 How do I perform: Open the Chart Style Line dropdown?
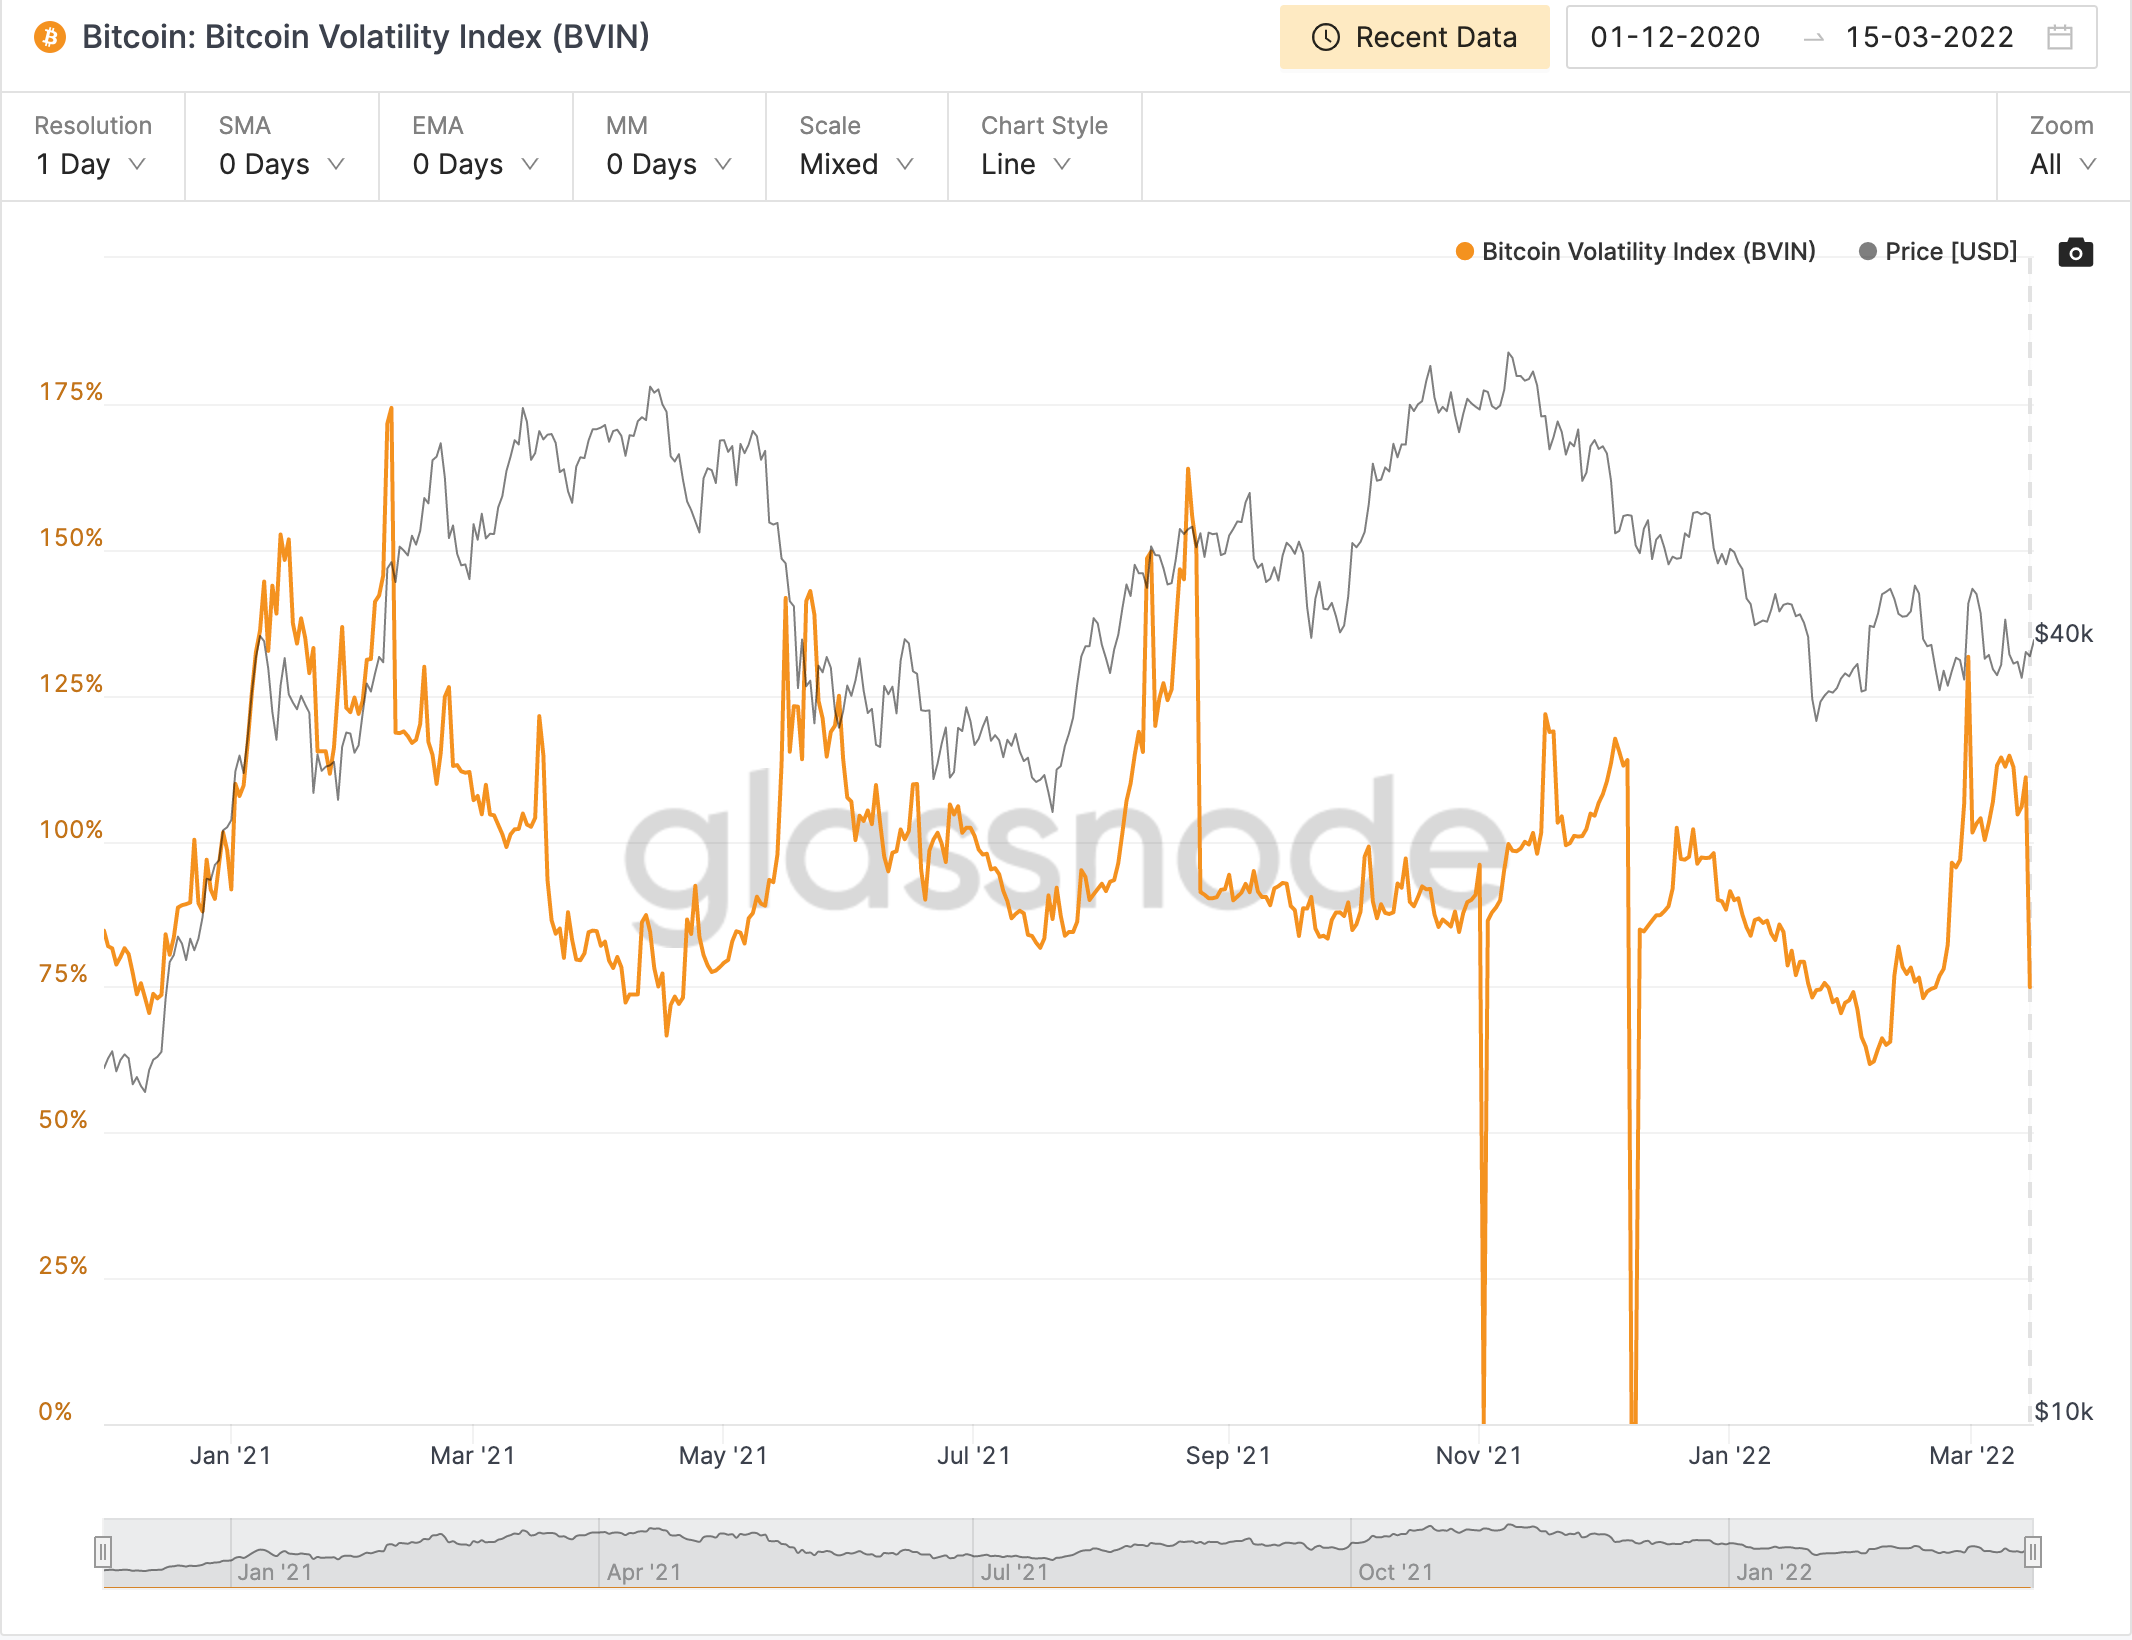coord(1044,147)
